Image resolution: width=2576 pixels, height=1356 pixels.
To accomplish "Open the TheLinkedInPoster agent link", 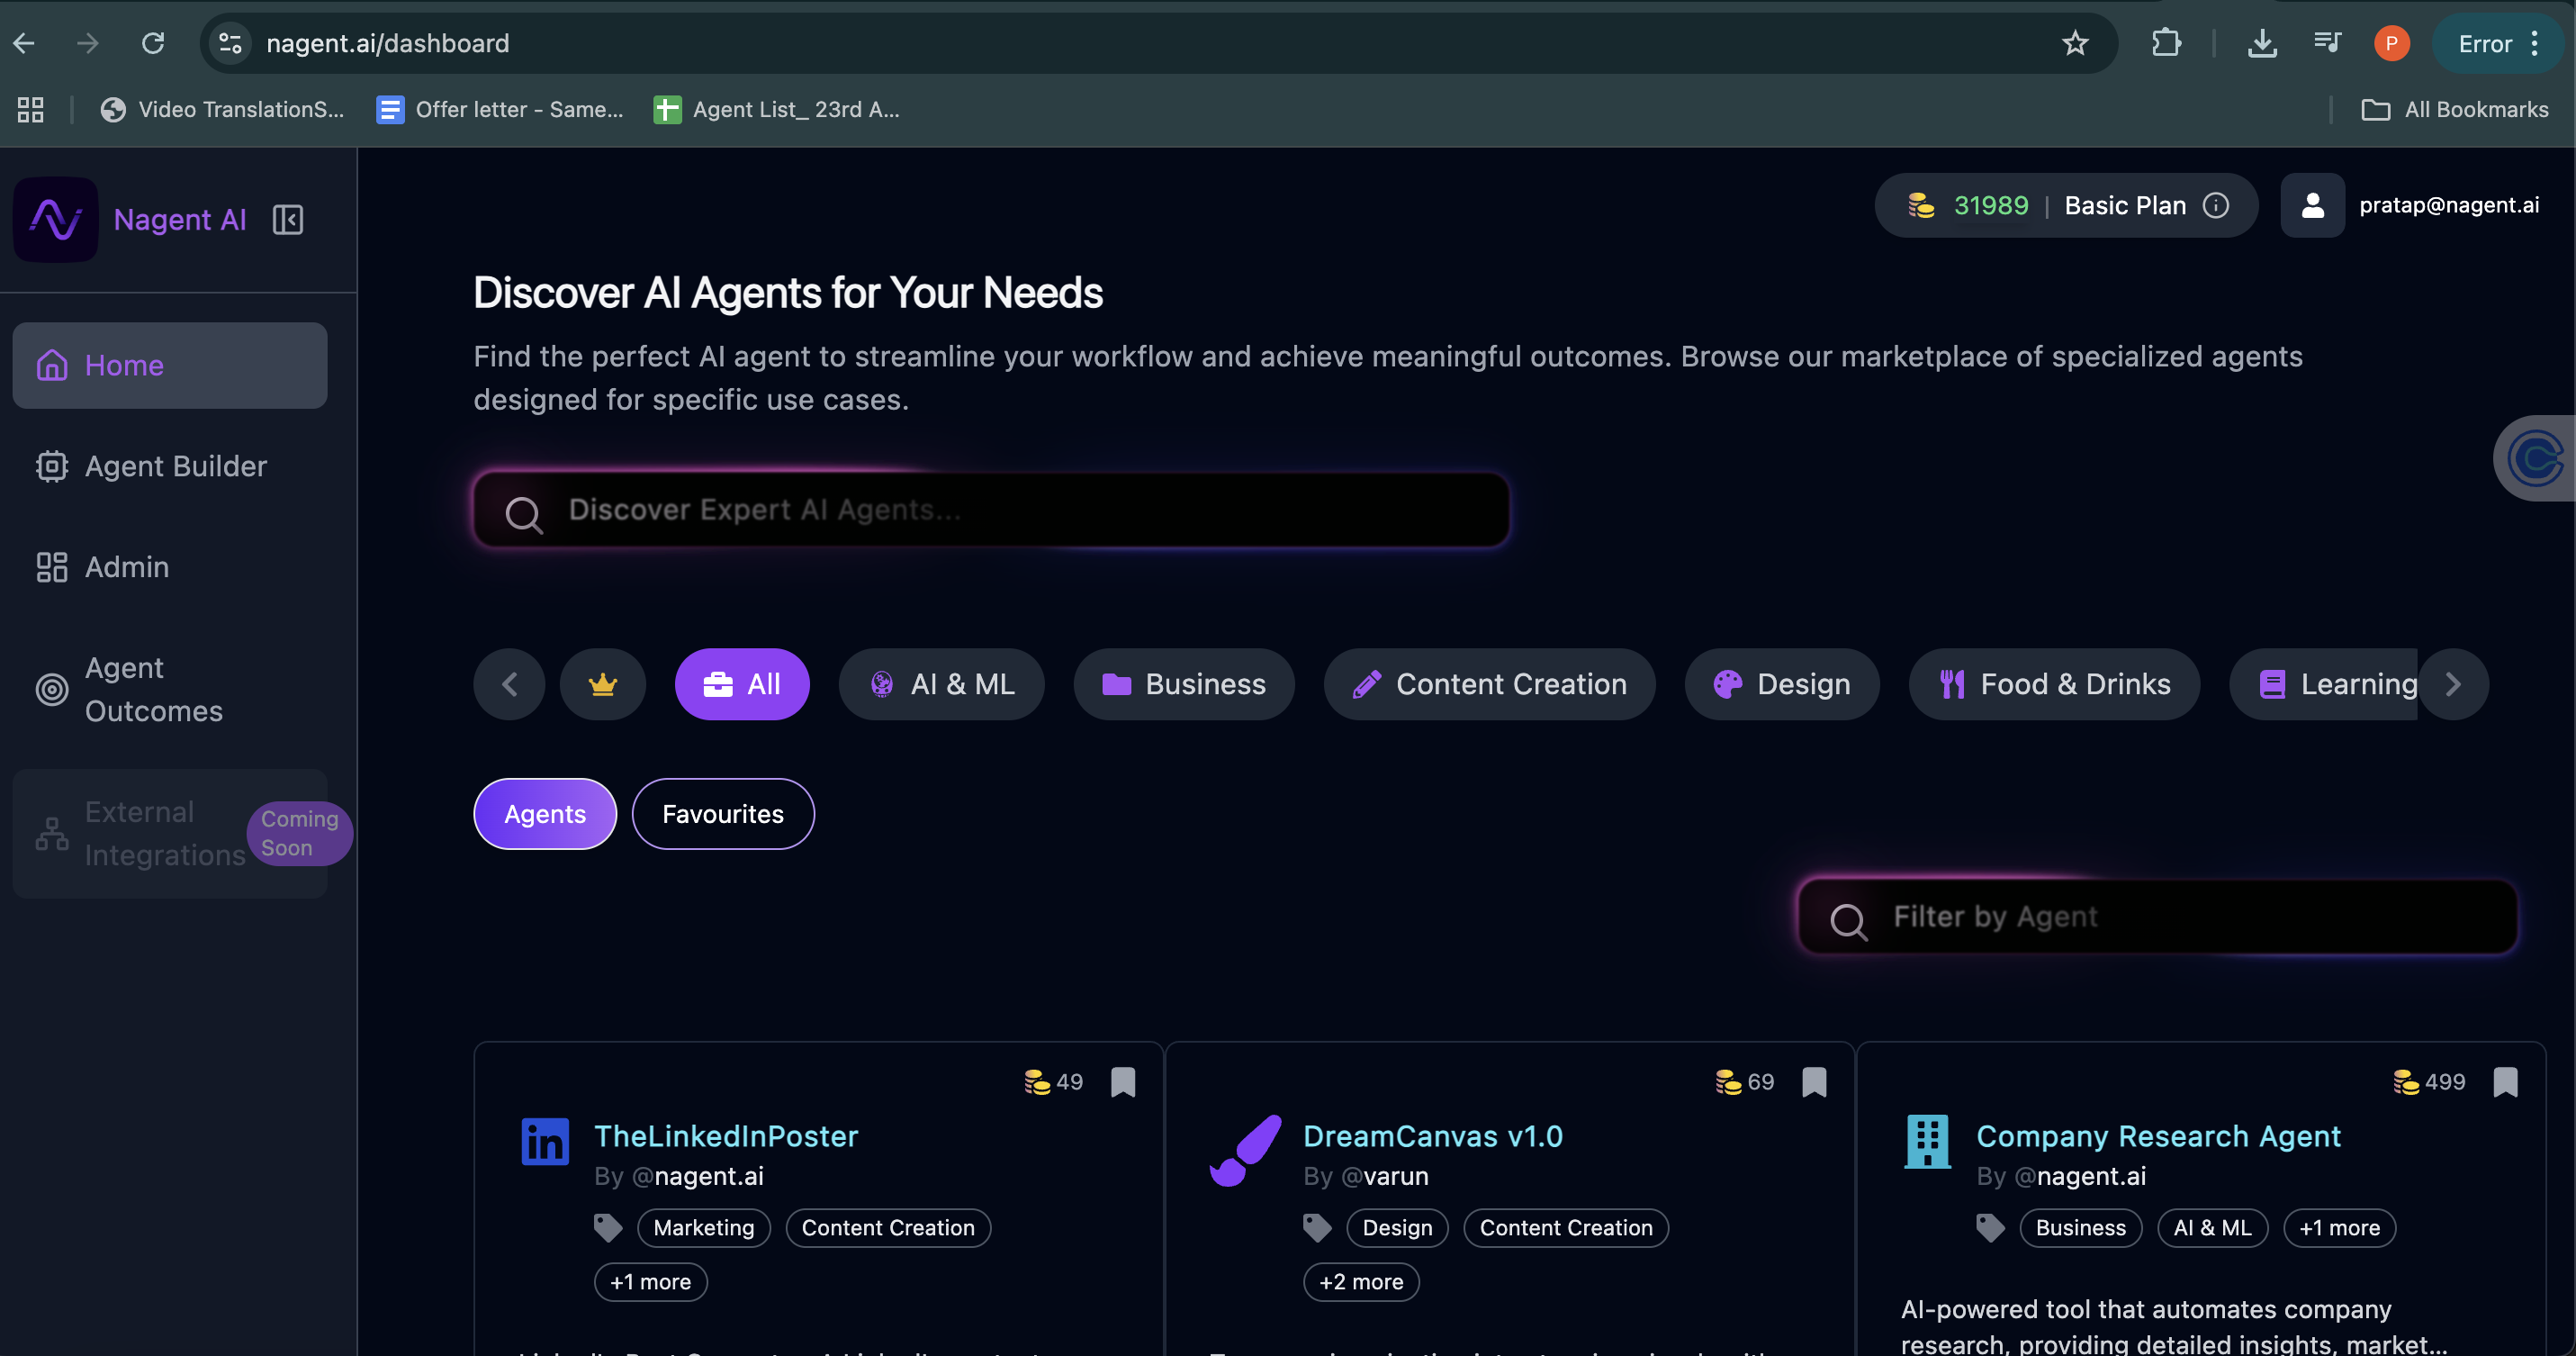I will point(726,1136).
